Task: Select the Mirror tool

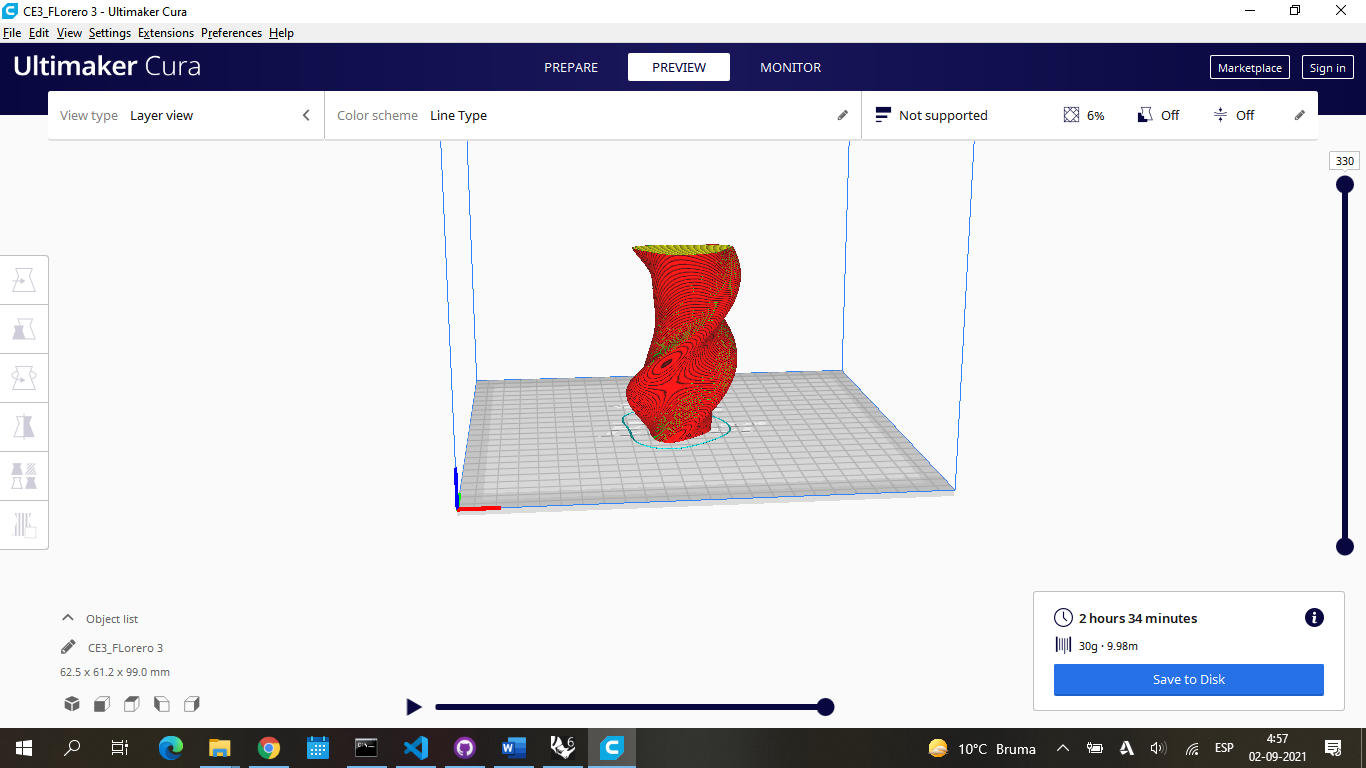Action: pyautogui.click(x=24, y=426)
